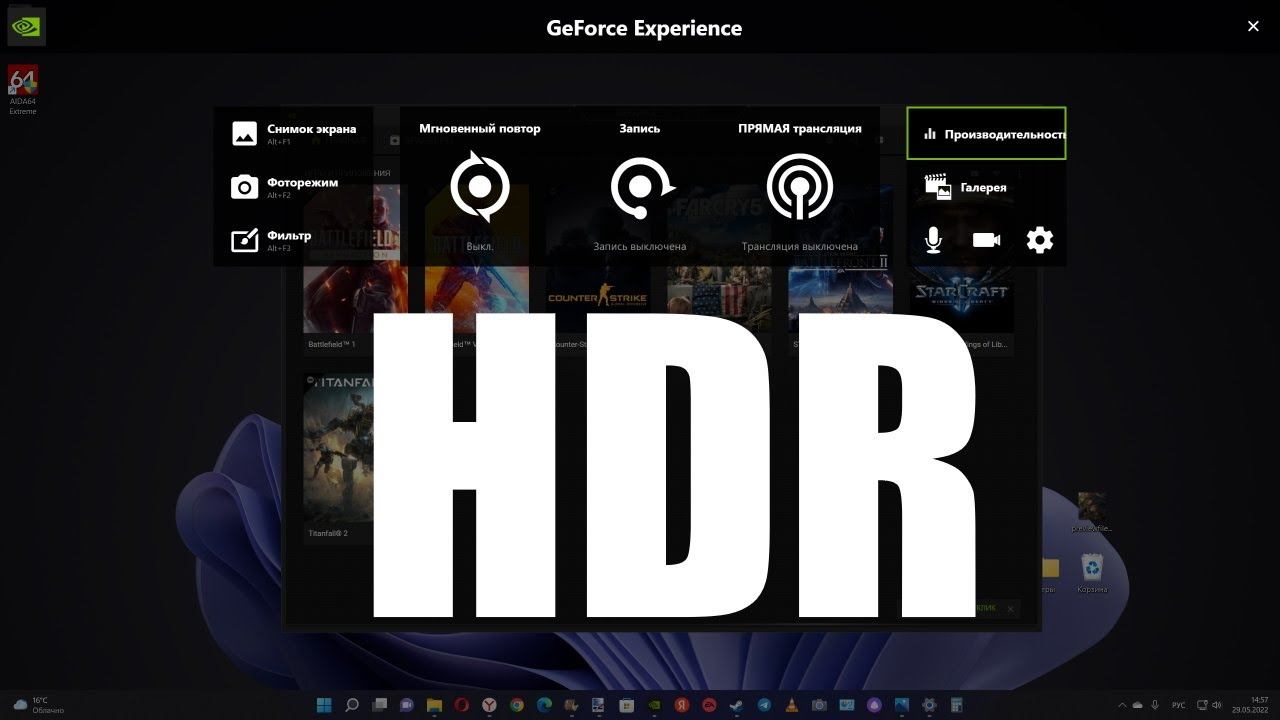The height and width of the screenshot is (720, 1280).
Task: Open Steam from the taskbar
Action: pyautogui.click(x=736, y=705)
